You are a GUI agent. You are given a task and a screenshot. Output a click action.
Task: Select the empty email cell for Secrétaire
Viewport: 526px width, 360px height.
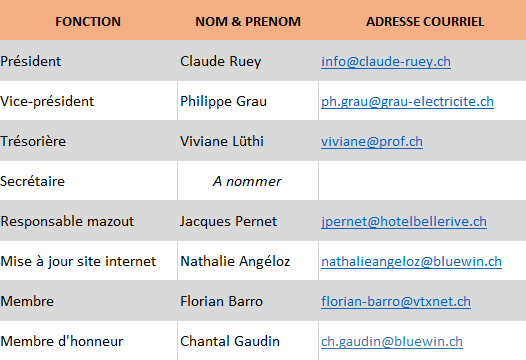tap(423, 181)
